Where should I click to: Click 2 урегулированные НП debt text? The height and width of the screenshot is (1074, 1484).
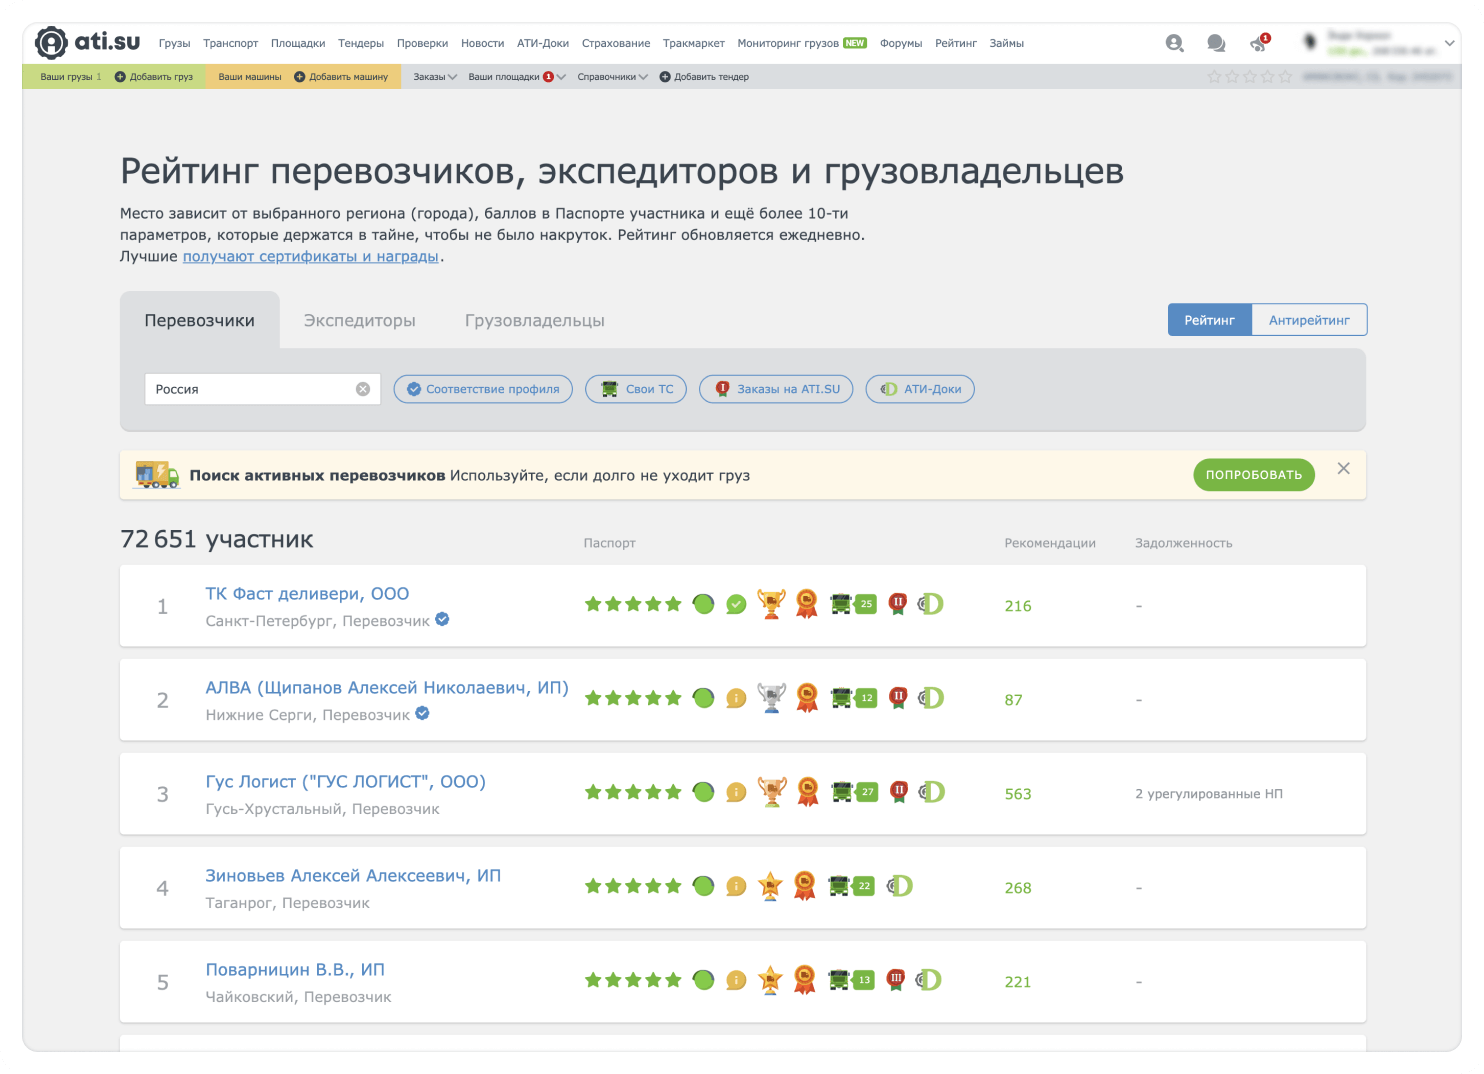pyautogui.click(x=1209, y=793)
